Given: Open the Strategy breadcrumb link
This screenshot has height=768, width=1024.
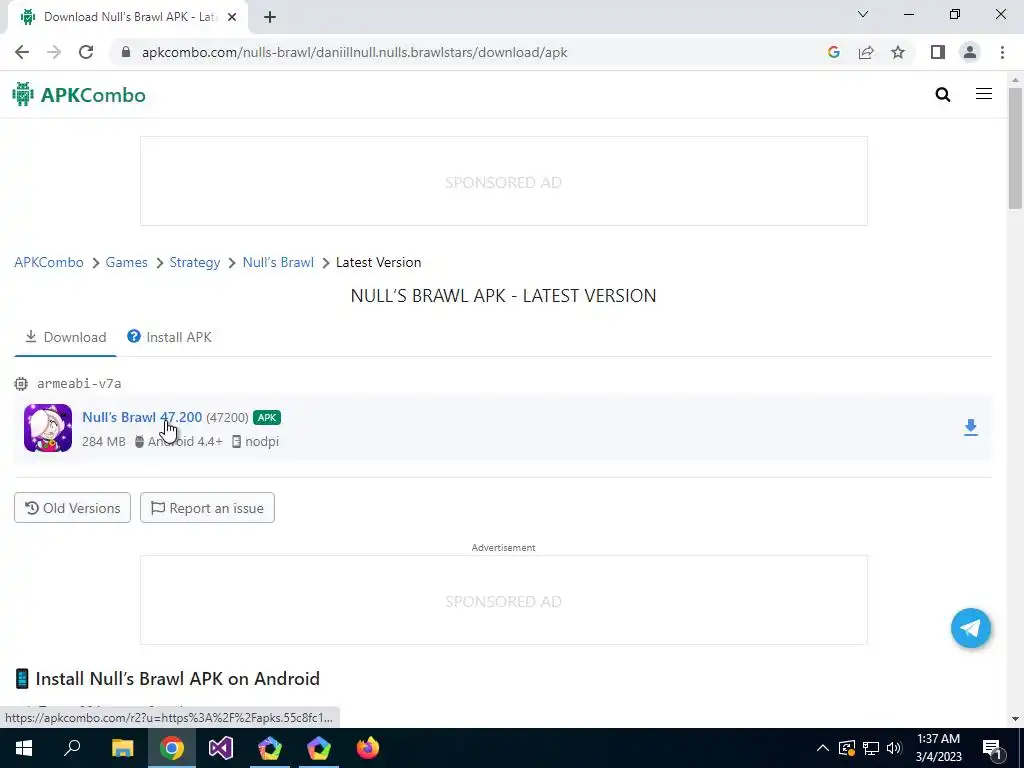Looking at the screenshot, I should 195,263.
